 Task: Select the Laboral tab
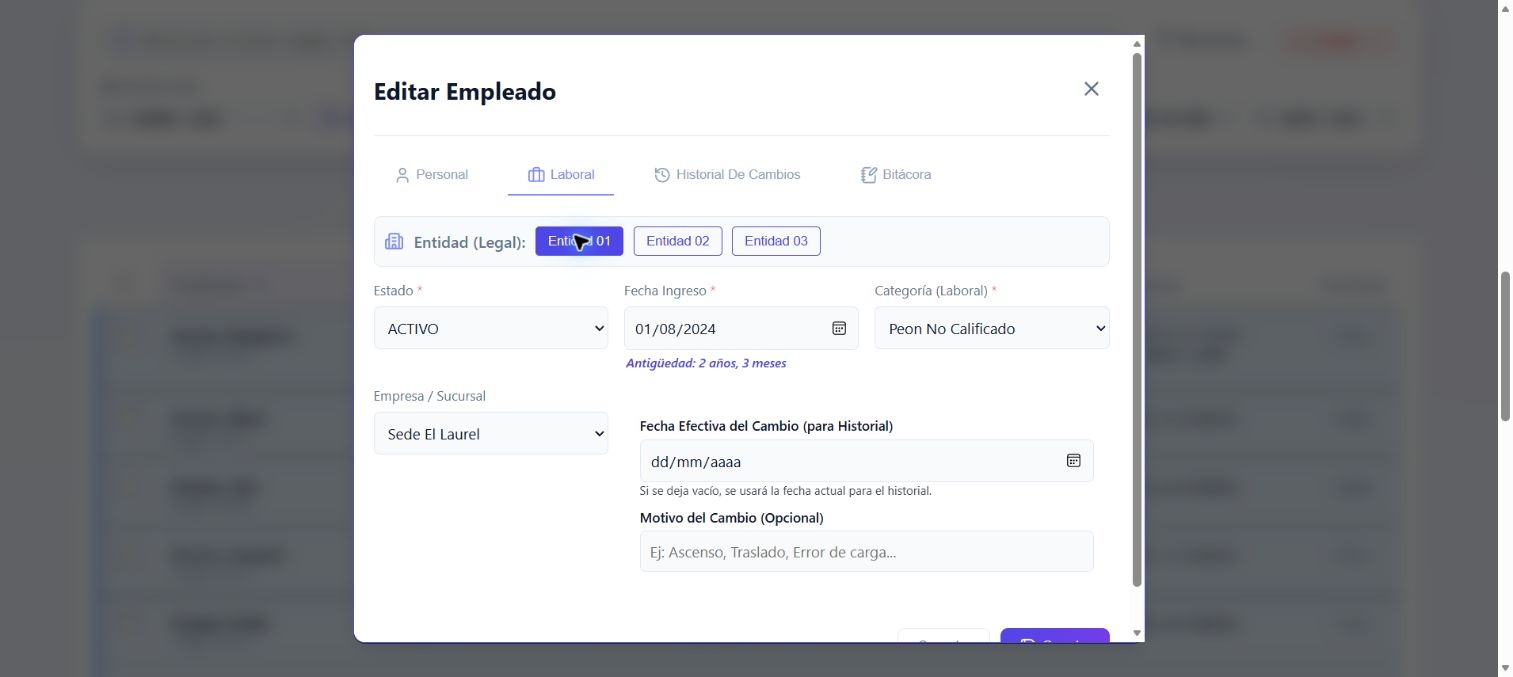click(561, 175)
